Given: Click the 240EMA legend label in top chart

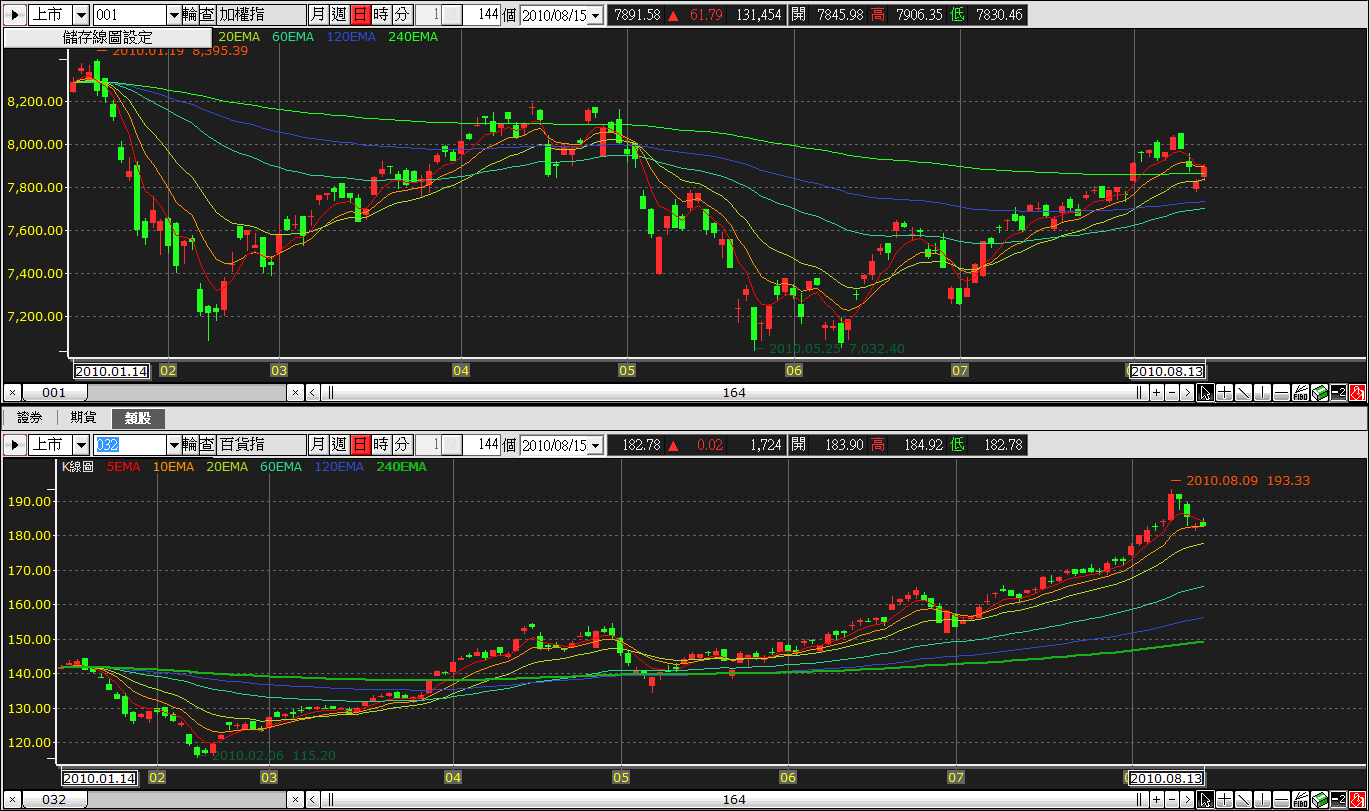Looking at the screenshot, I should tap(411, 37).
